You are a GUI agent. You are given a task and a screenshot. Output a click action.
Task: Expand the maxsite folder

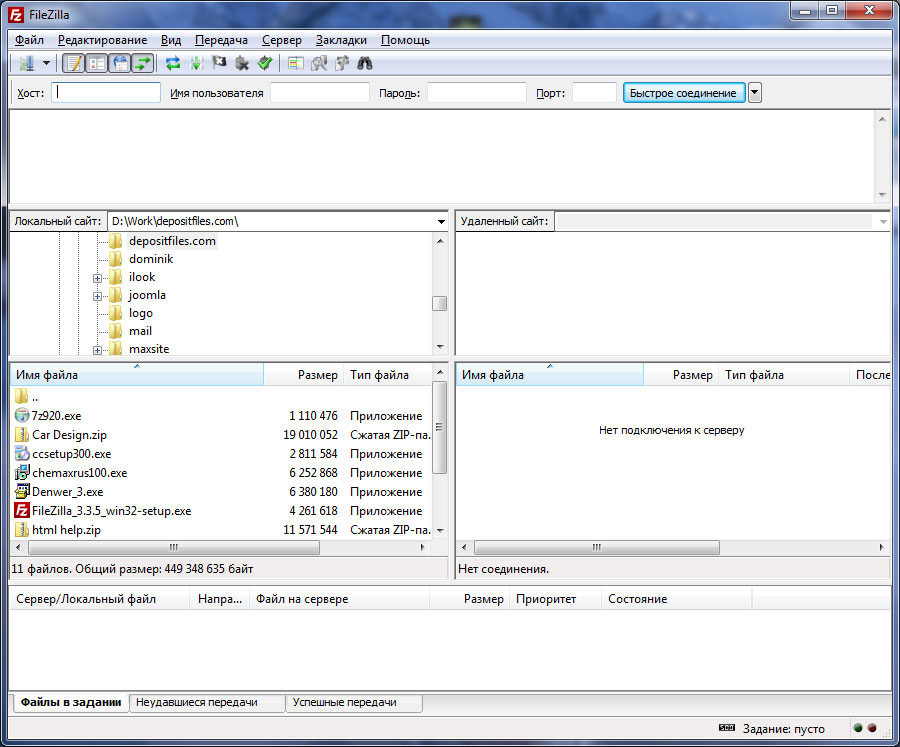tap(97, 350)
